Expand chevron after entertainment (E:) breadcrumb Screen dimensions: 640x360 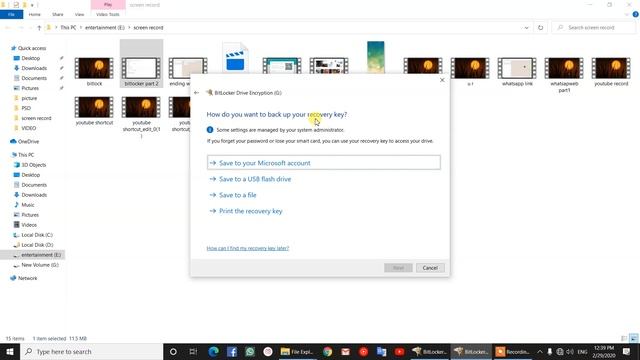point(129,27)
